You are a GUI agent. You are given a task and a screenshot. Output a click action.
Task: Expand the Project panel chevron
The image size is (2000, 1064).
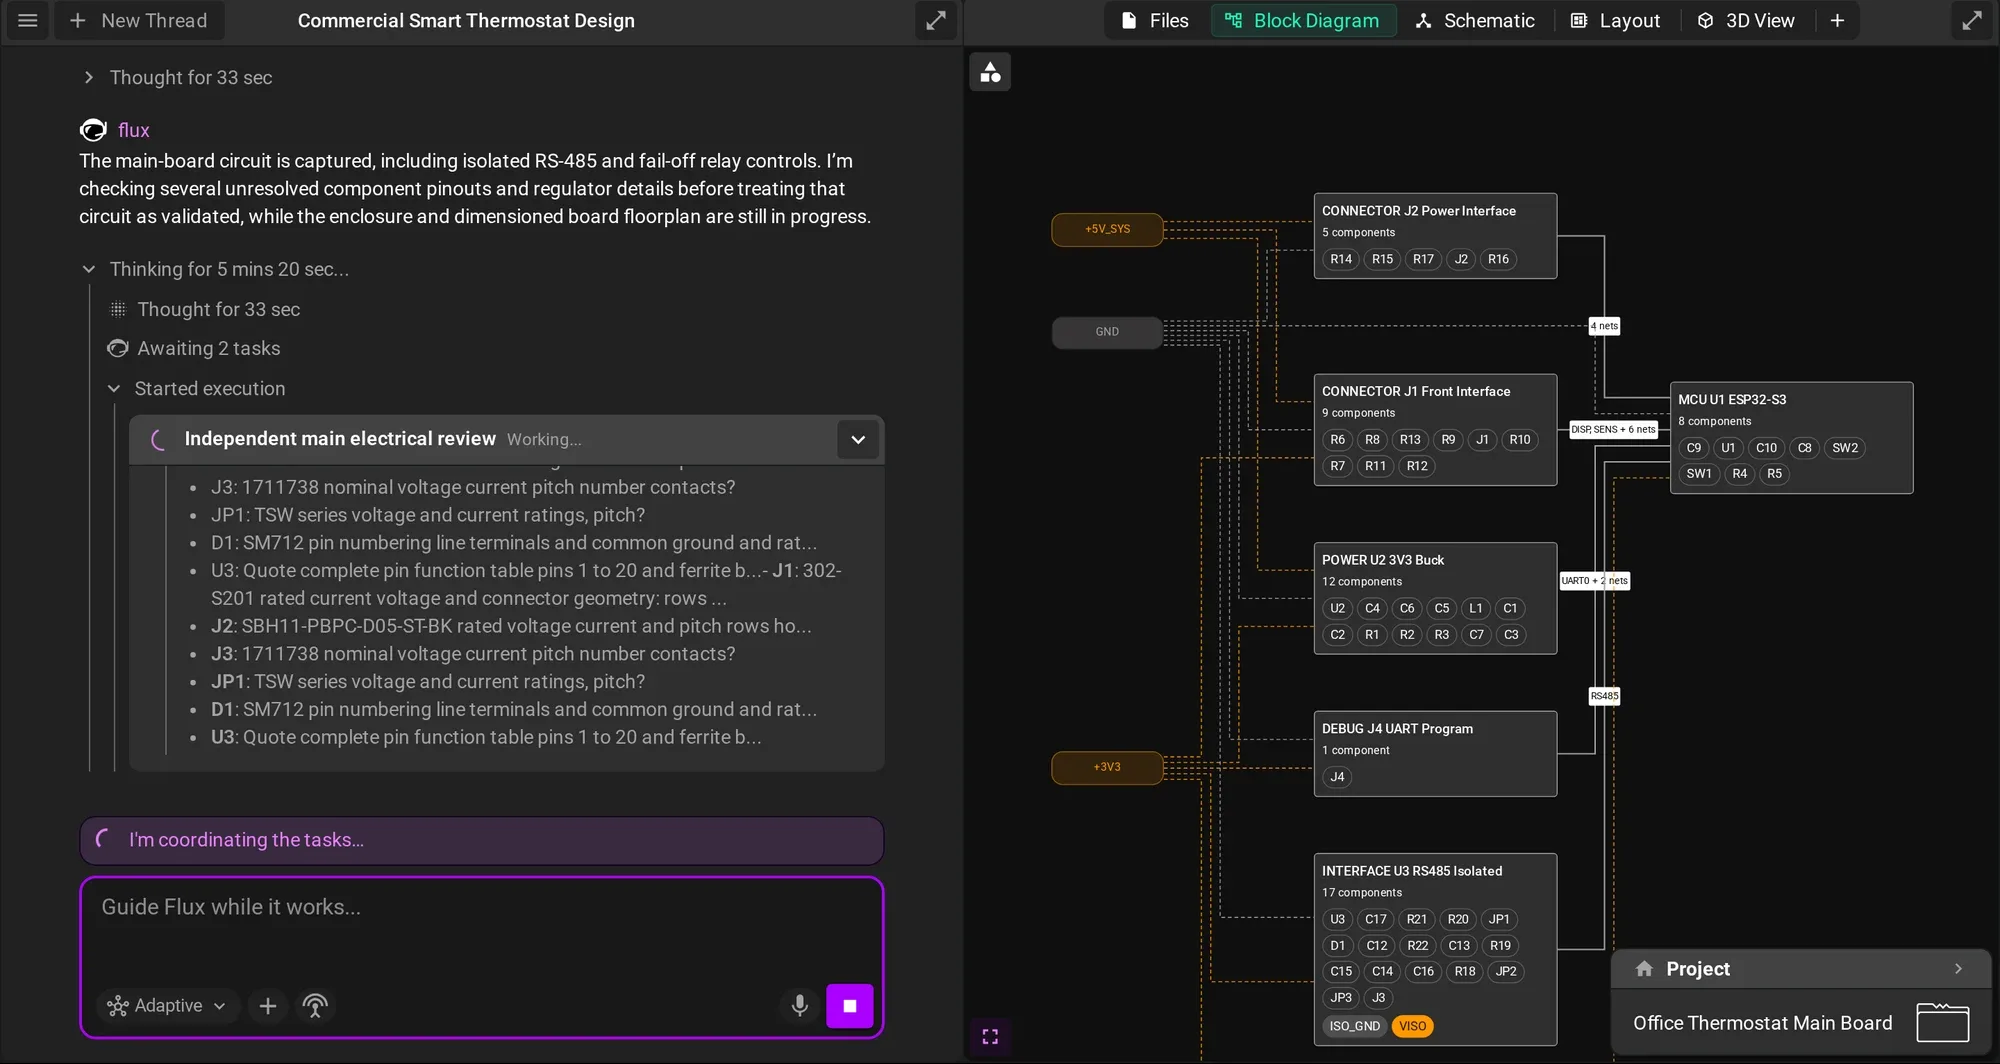coord(1958,969)
